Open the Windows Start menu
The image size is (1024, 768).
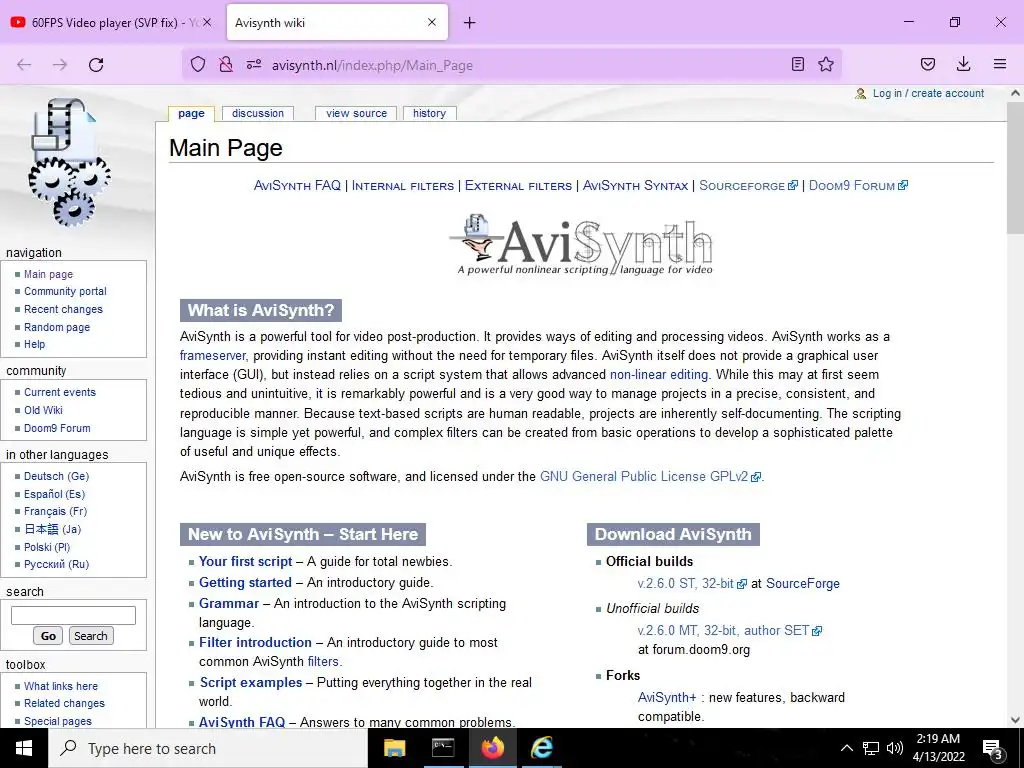[24, 748]
